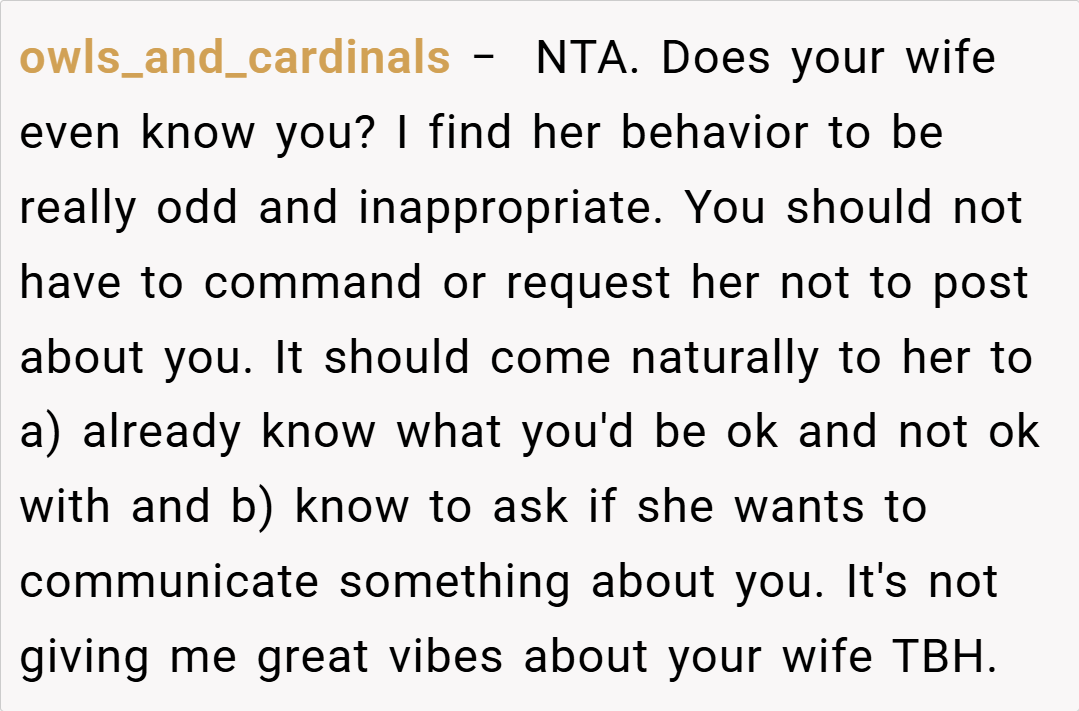This screenshot has width=1079, height=711.
Task: Click the word "communicate" in the comment
Action: coord(169,582)
